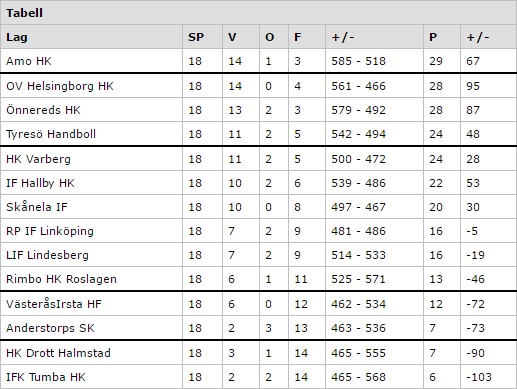
Task: Click the LIF Lindesberg team name
Action: pos(47,255)
